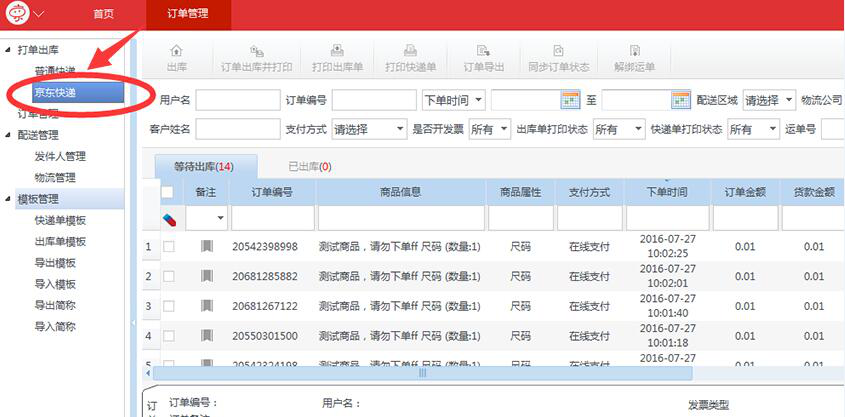
Task: Open 发件人管理 in the sidebar
Action: click(60, 157)
